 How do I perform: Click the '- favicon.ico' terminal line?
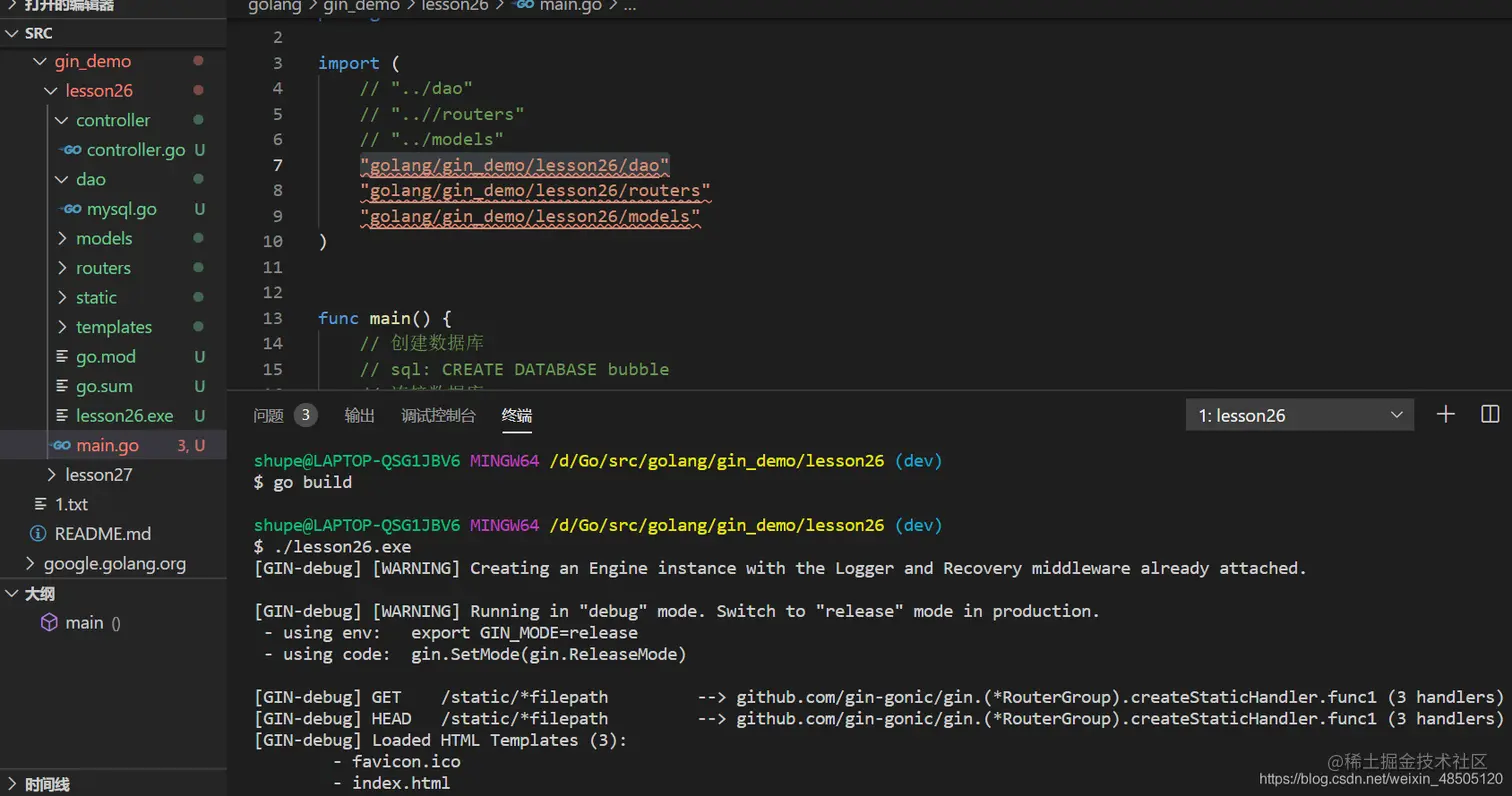click(x=397, y=761)
